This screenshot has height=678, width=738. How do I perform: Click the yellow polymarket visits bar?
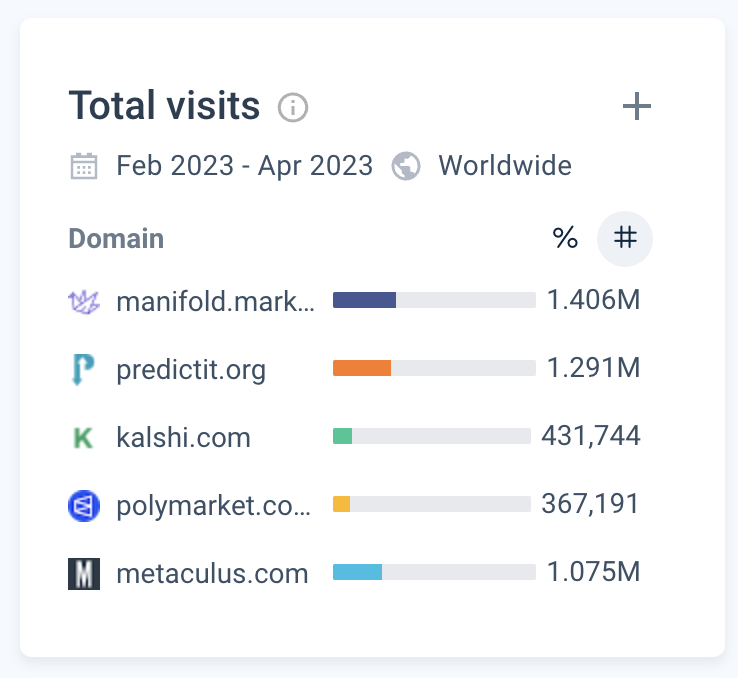click(x=342, y=504)
